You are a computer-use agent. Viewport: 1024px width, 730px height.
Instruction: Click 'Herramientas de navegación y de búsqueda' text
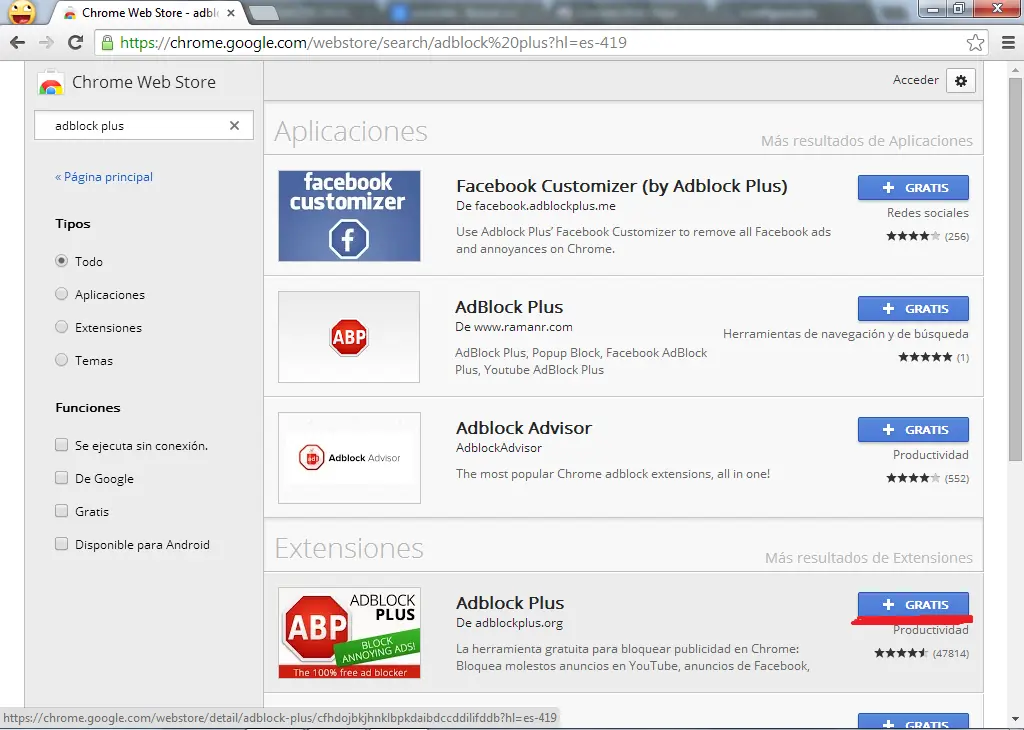point(846,334)
